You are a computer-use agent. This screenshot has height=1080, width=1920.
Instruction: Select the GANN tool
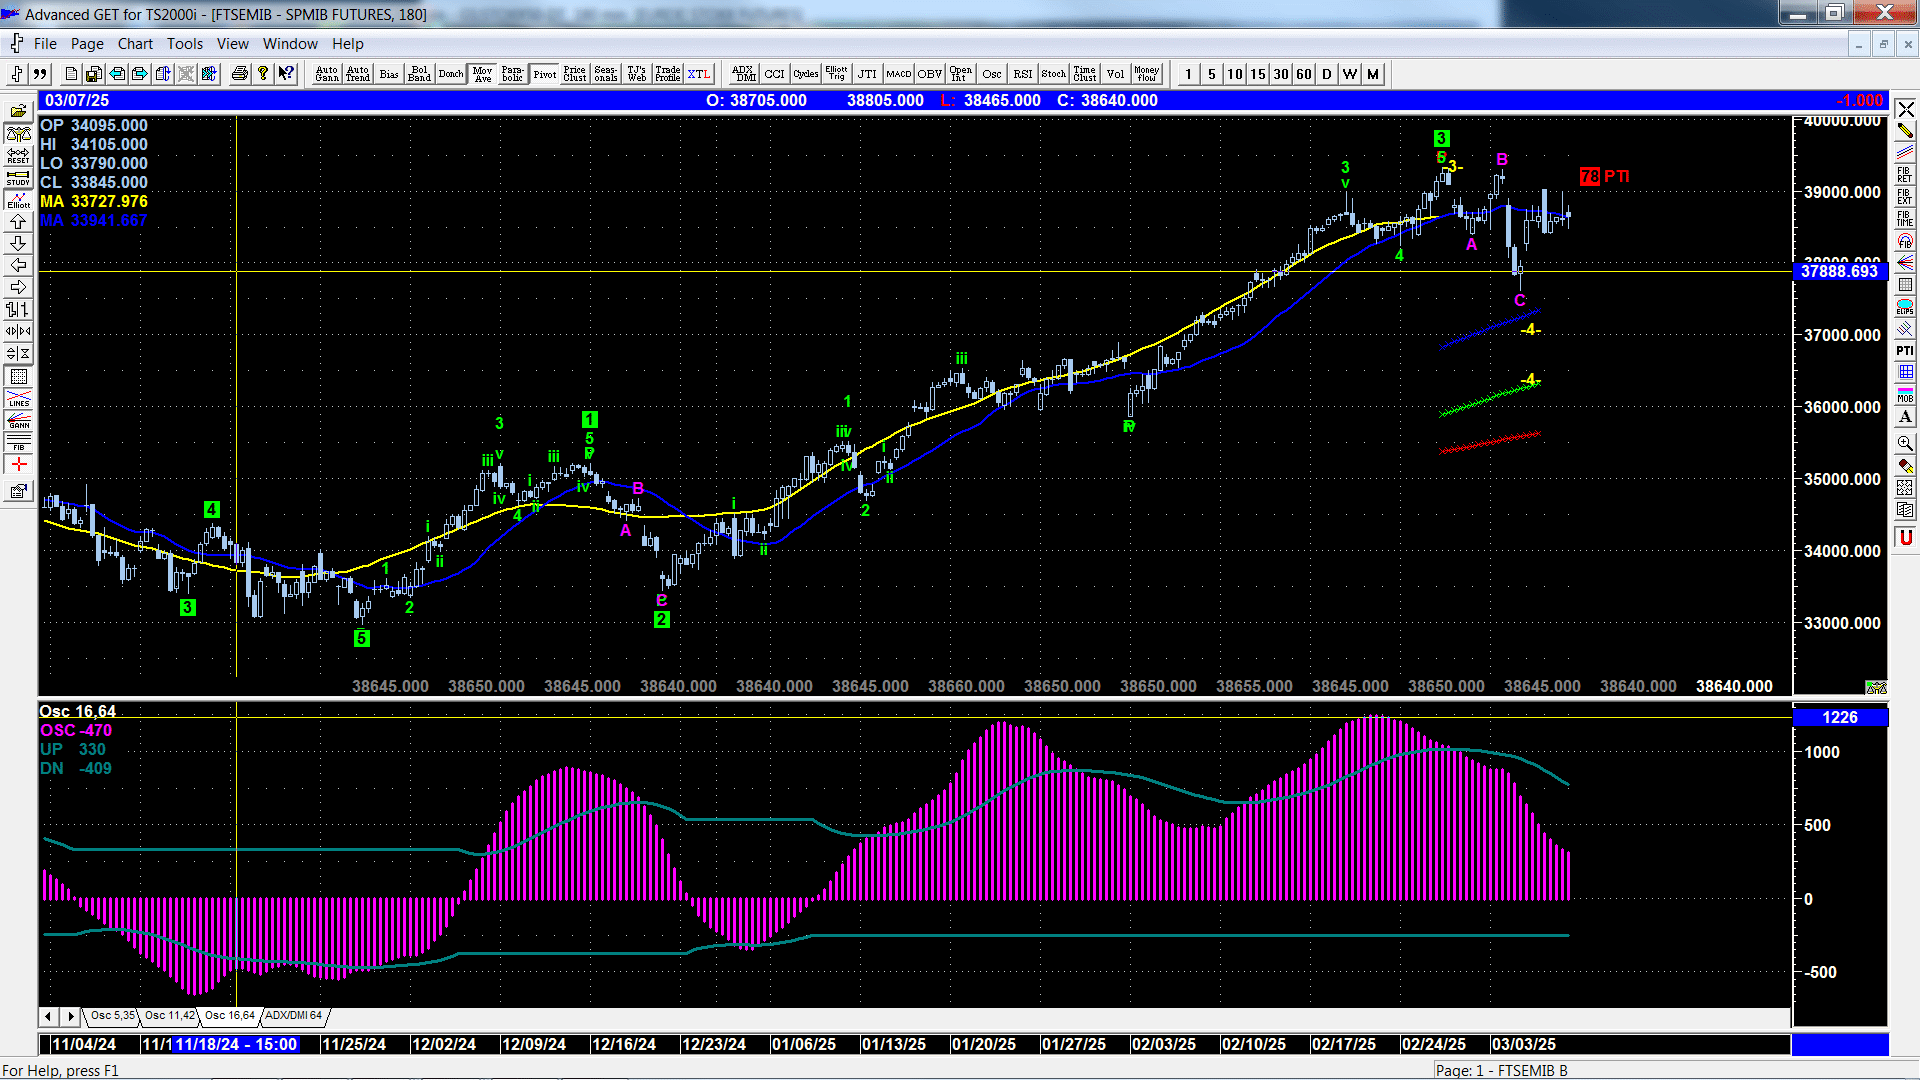pos(18,420)
